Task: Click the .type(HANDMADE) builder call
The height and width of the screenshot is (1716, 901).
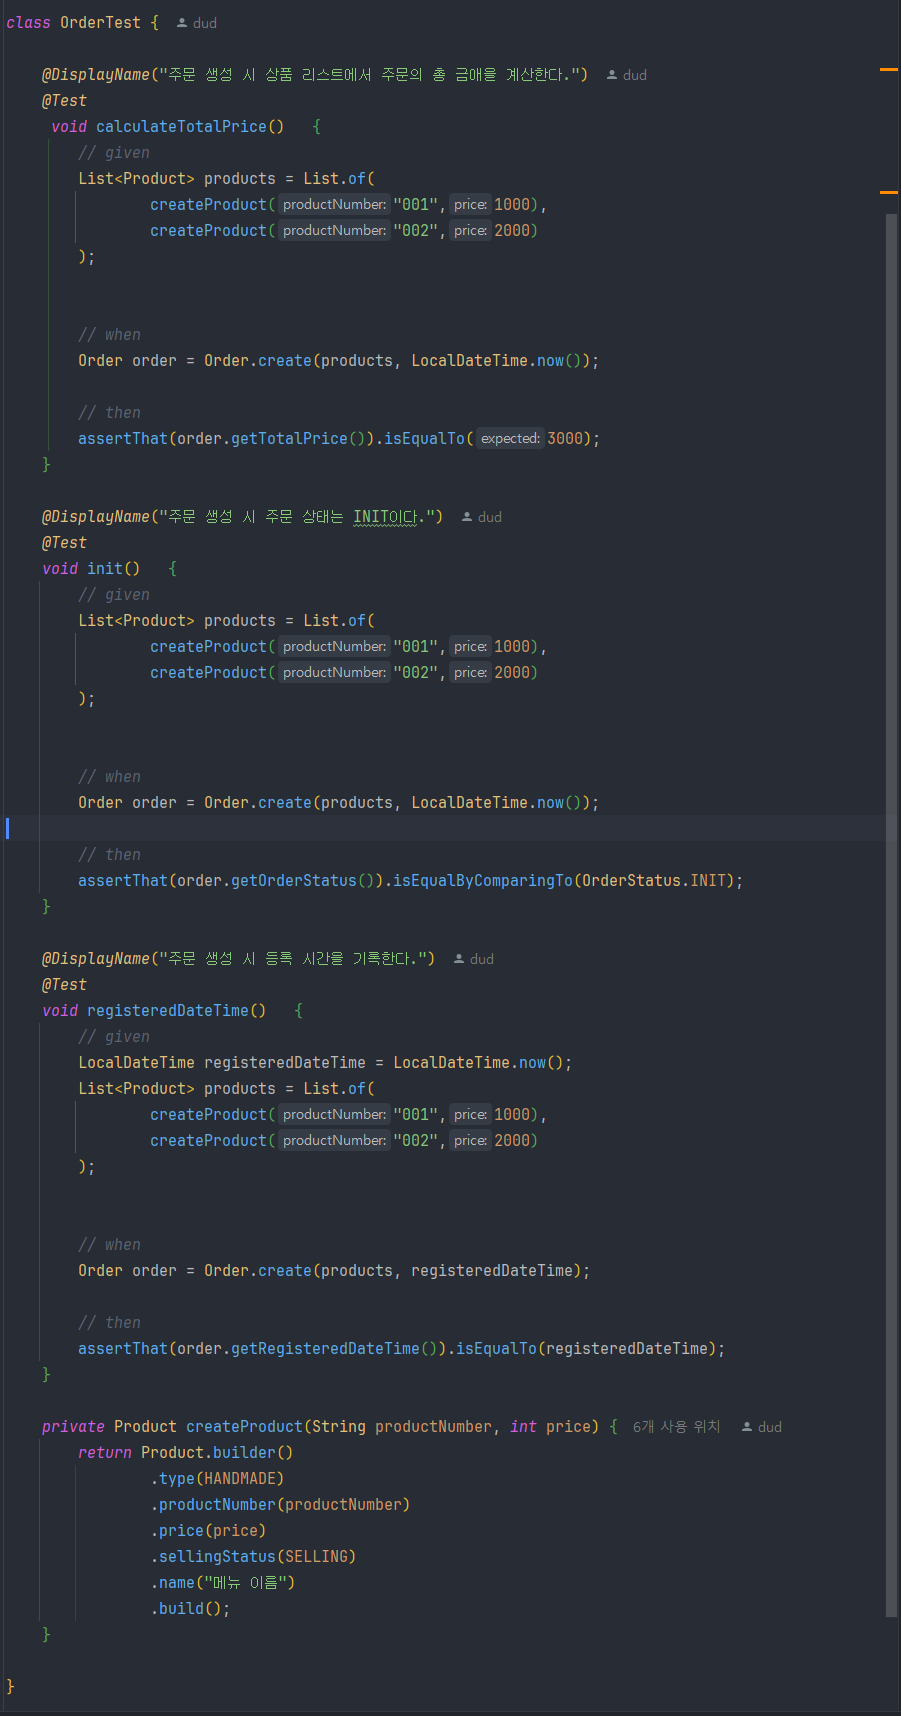Action: [217, 1479]
